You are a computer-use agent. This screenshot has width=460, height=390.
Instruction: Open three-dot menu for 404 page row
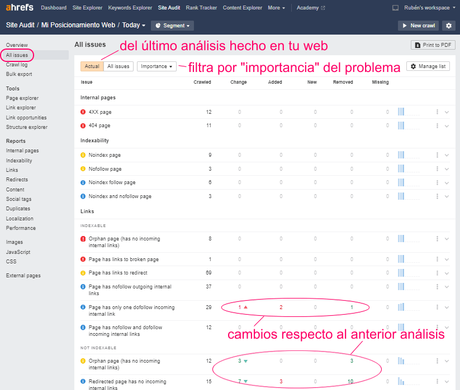pos(437,126)
